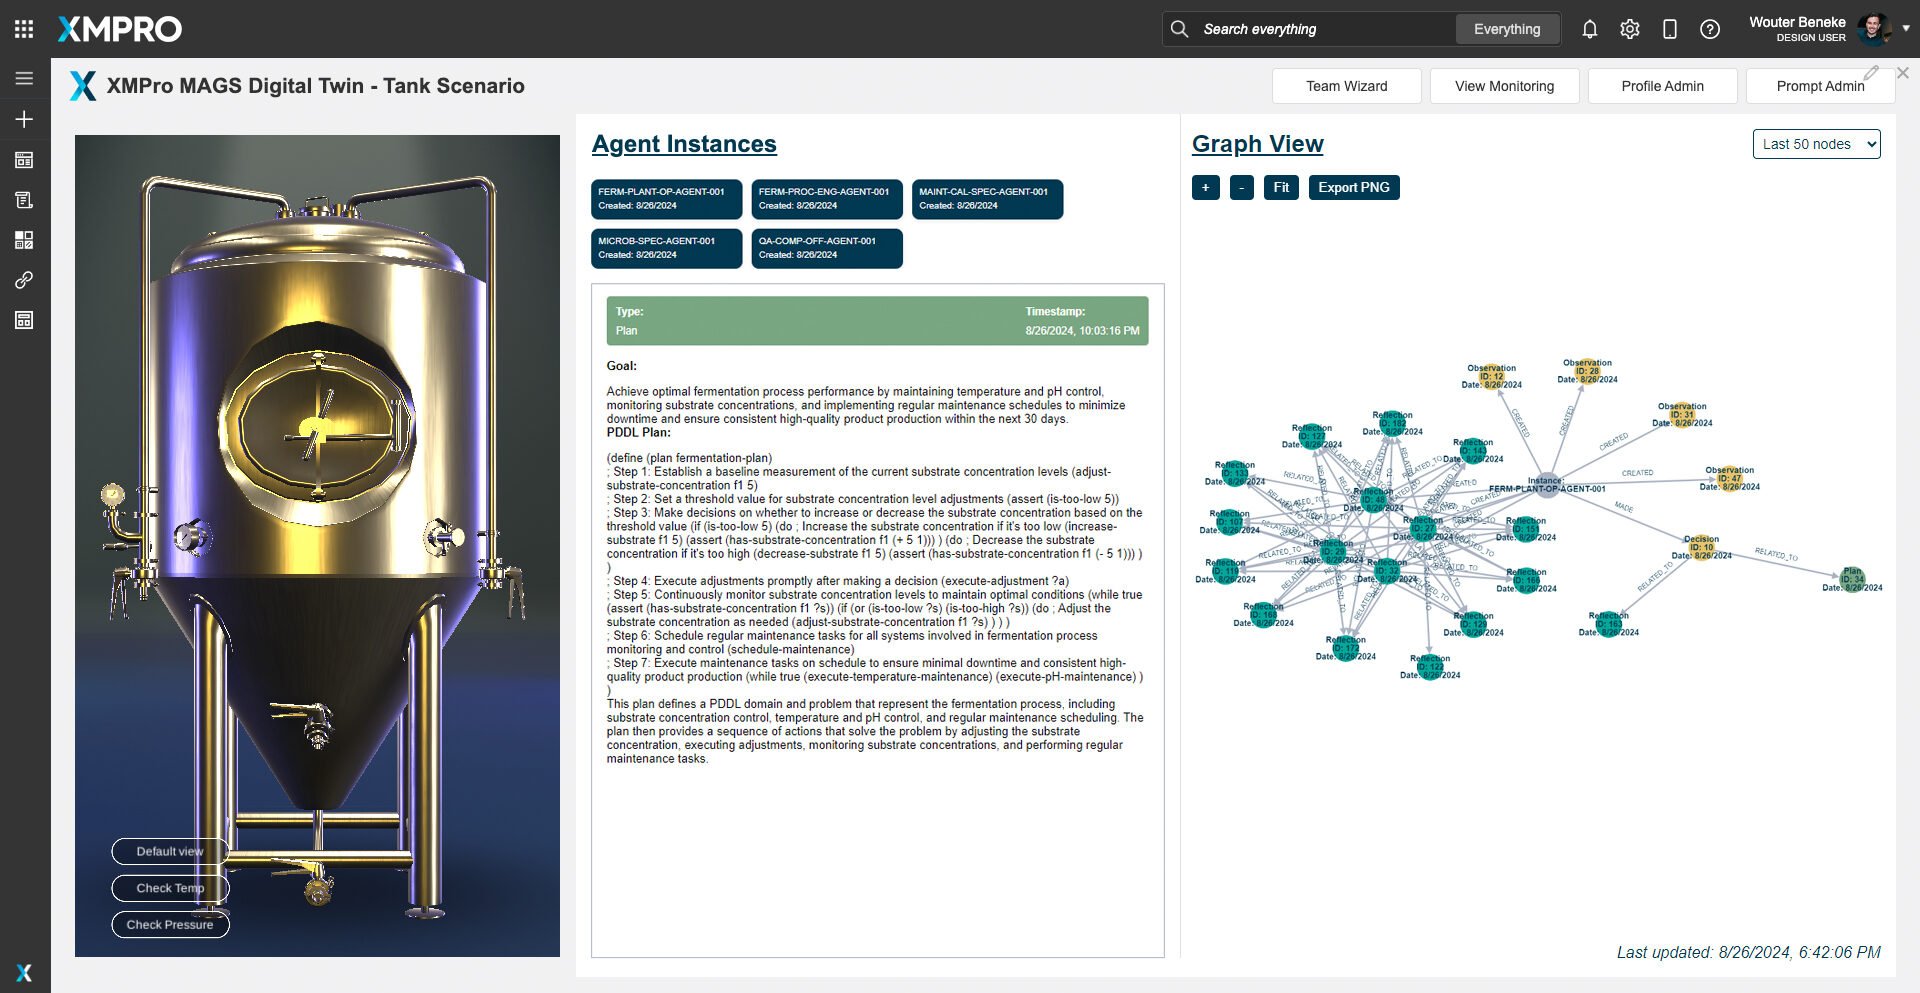Screen dimensions: 1920x993
Task: Expand the hamburger sidebar menu
Action: pos(24,78)
